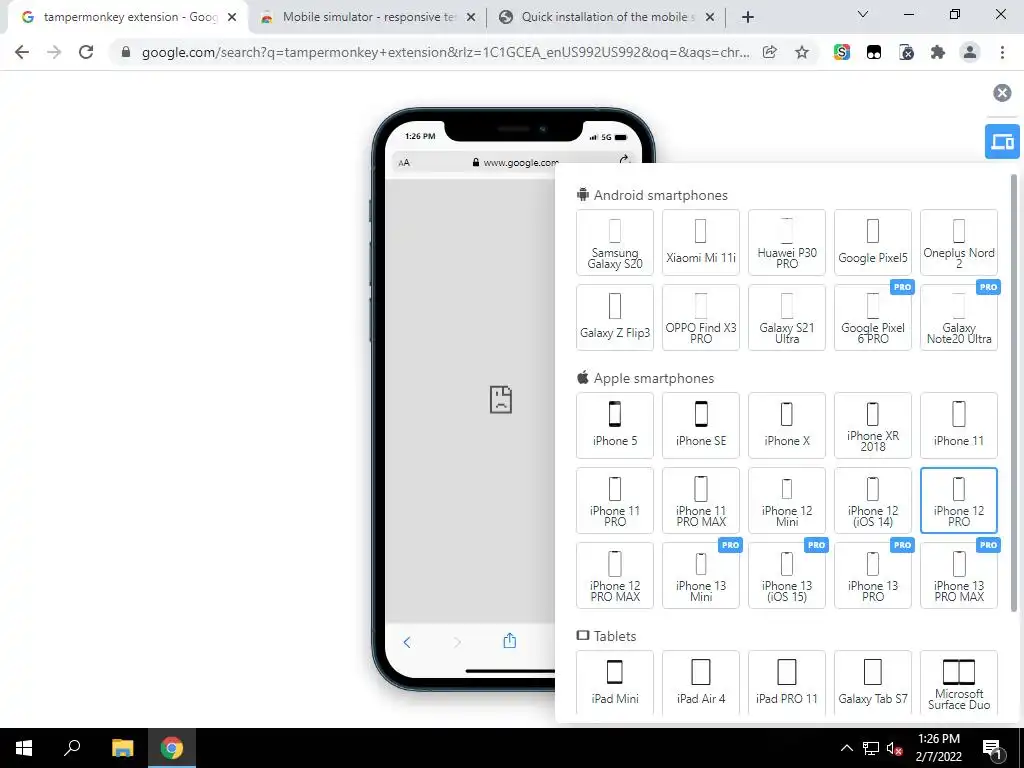Image resolution: width=1024 pixels, height=768 pixels.
Task: Choose Oneplus Nord 2 device
Action: coord(959,242)
